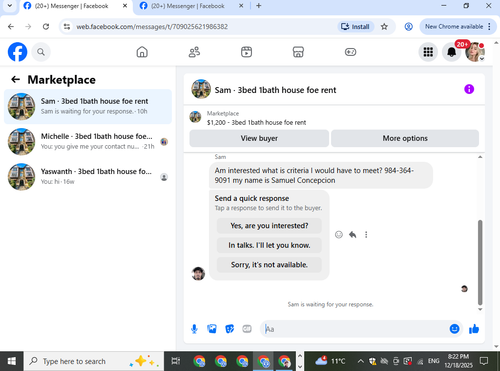
Task: Click the choose sticker icon in composer
Action: (x=230, y=329)
